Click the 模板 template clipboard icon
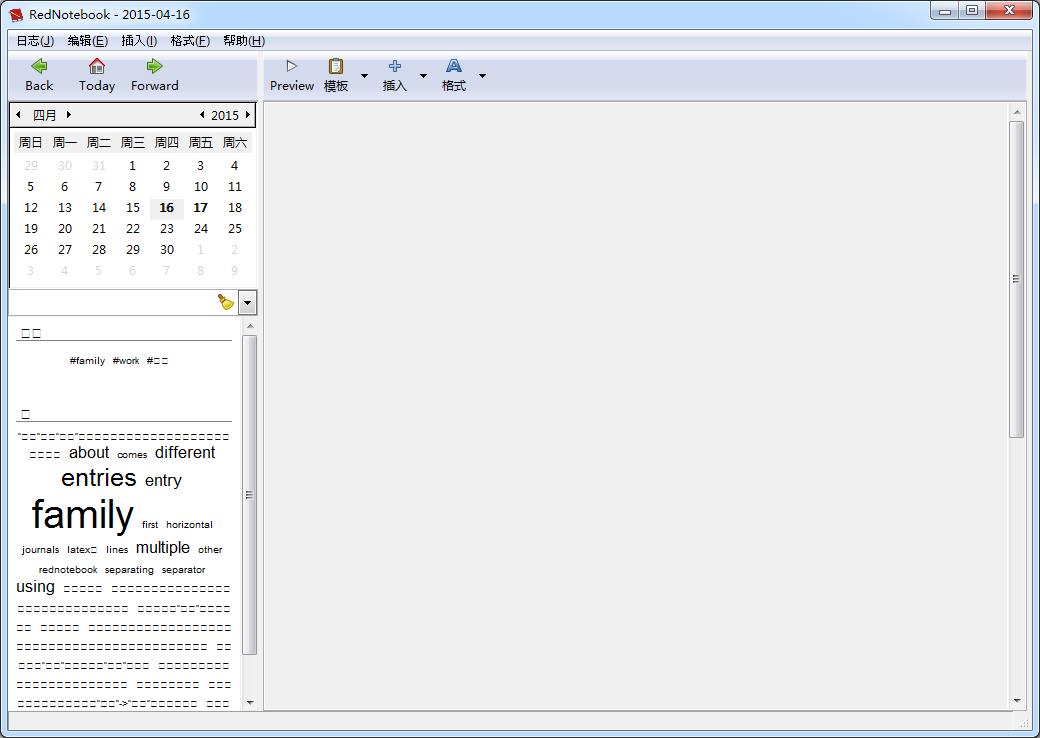This screenshot has height=738, width=1040. pyautogui.click(x=336, y=66)
